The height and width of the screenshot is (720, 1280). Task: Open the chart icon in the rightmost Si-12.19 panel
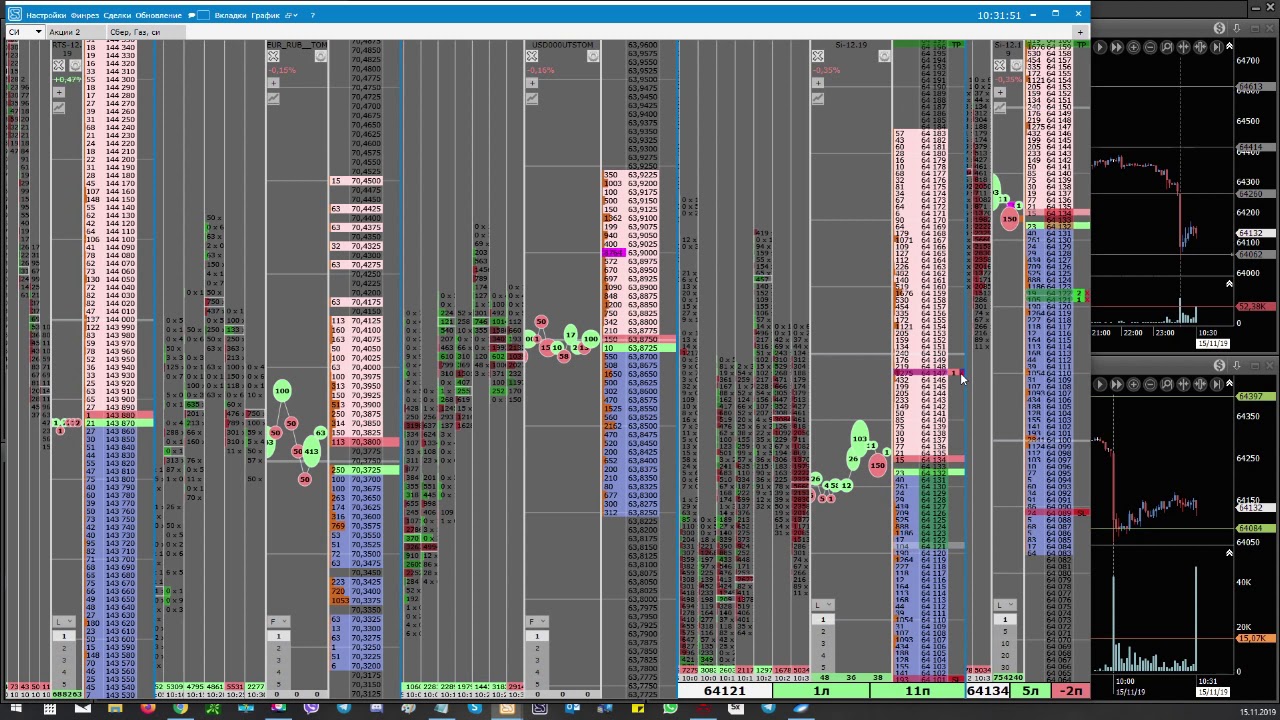point(1000,108)
